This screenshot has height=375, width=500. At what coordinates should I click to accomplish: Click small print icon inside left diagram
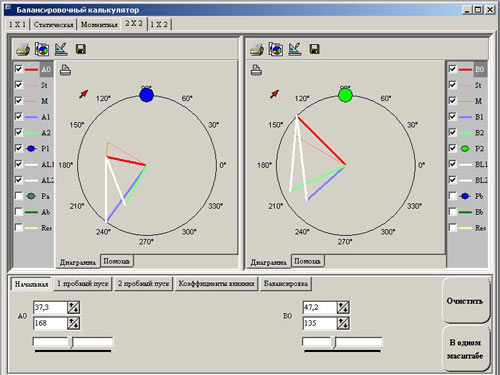point(65,70)
